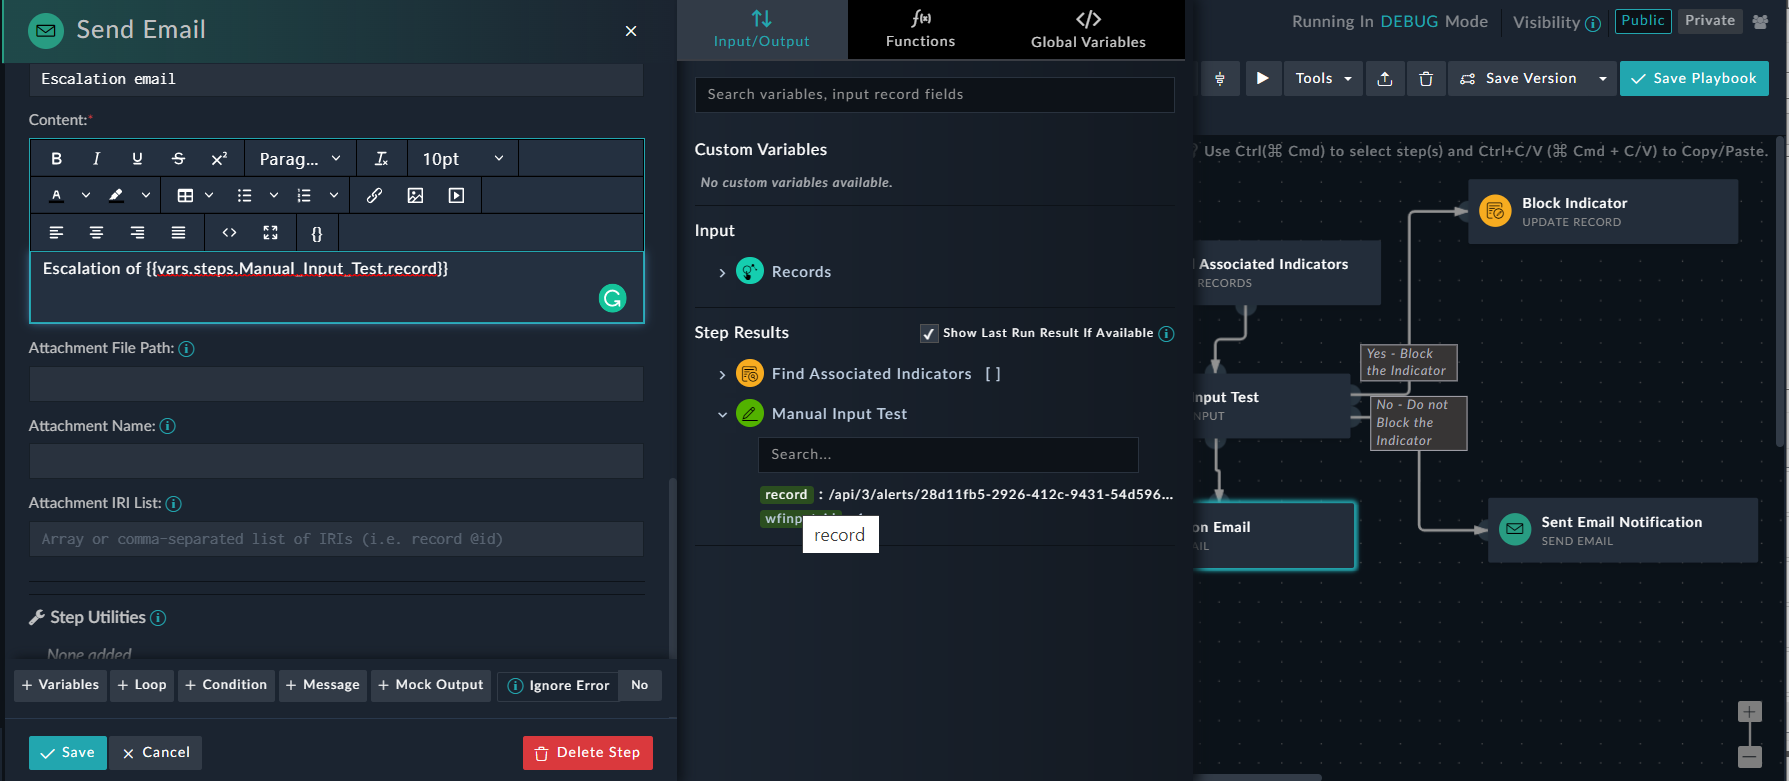
Task: Cancel editing the Send Email step
Action: tap(156, 753)
